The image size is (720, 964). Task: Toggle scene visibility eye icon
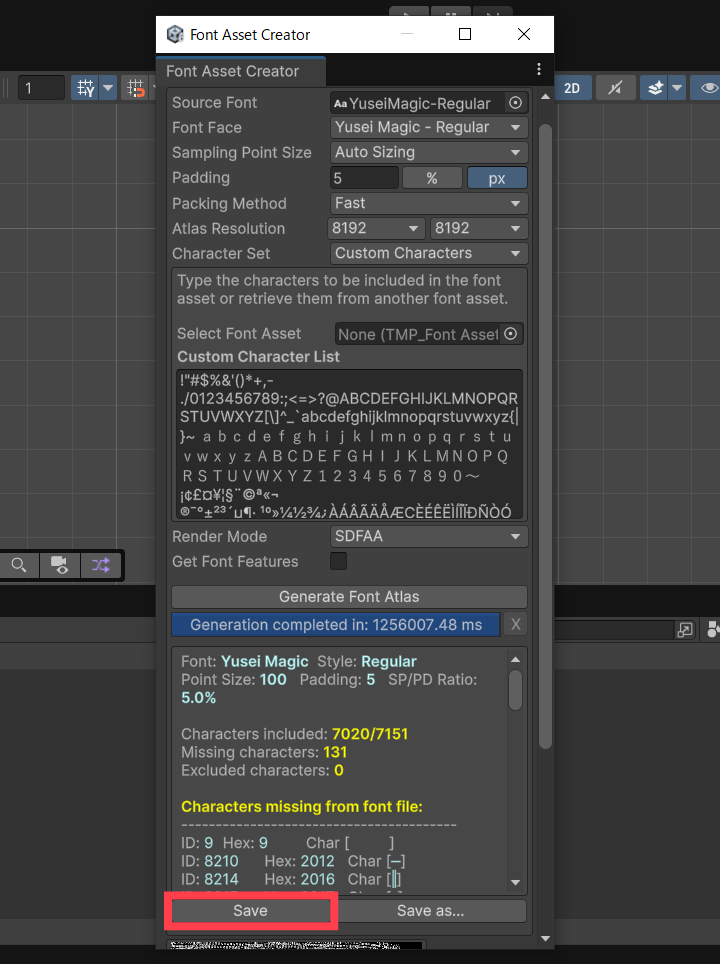[707, 89]
